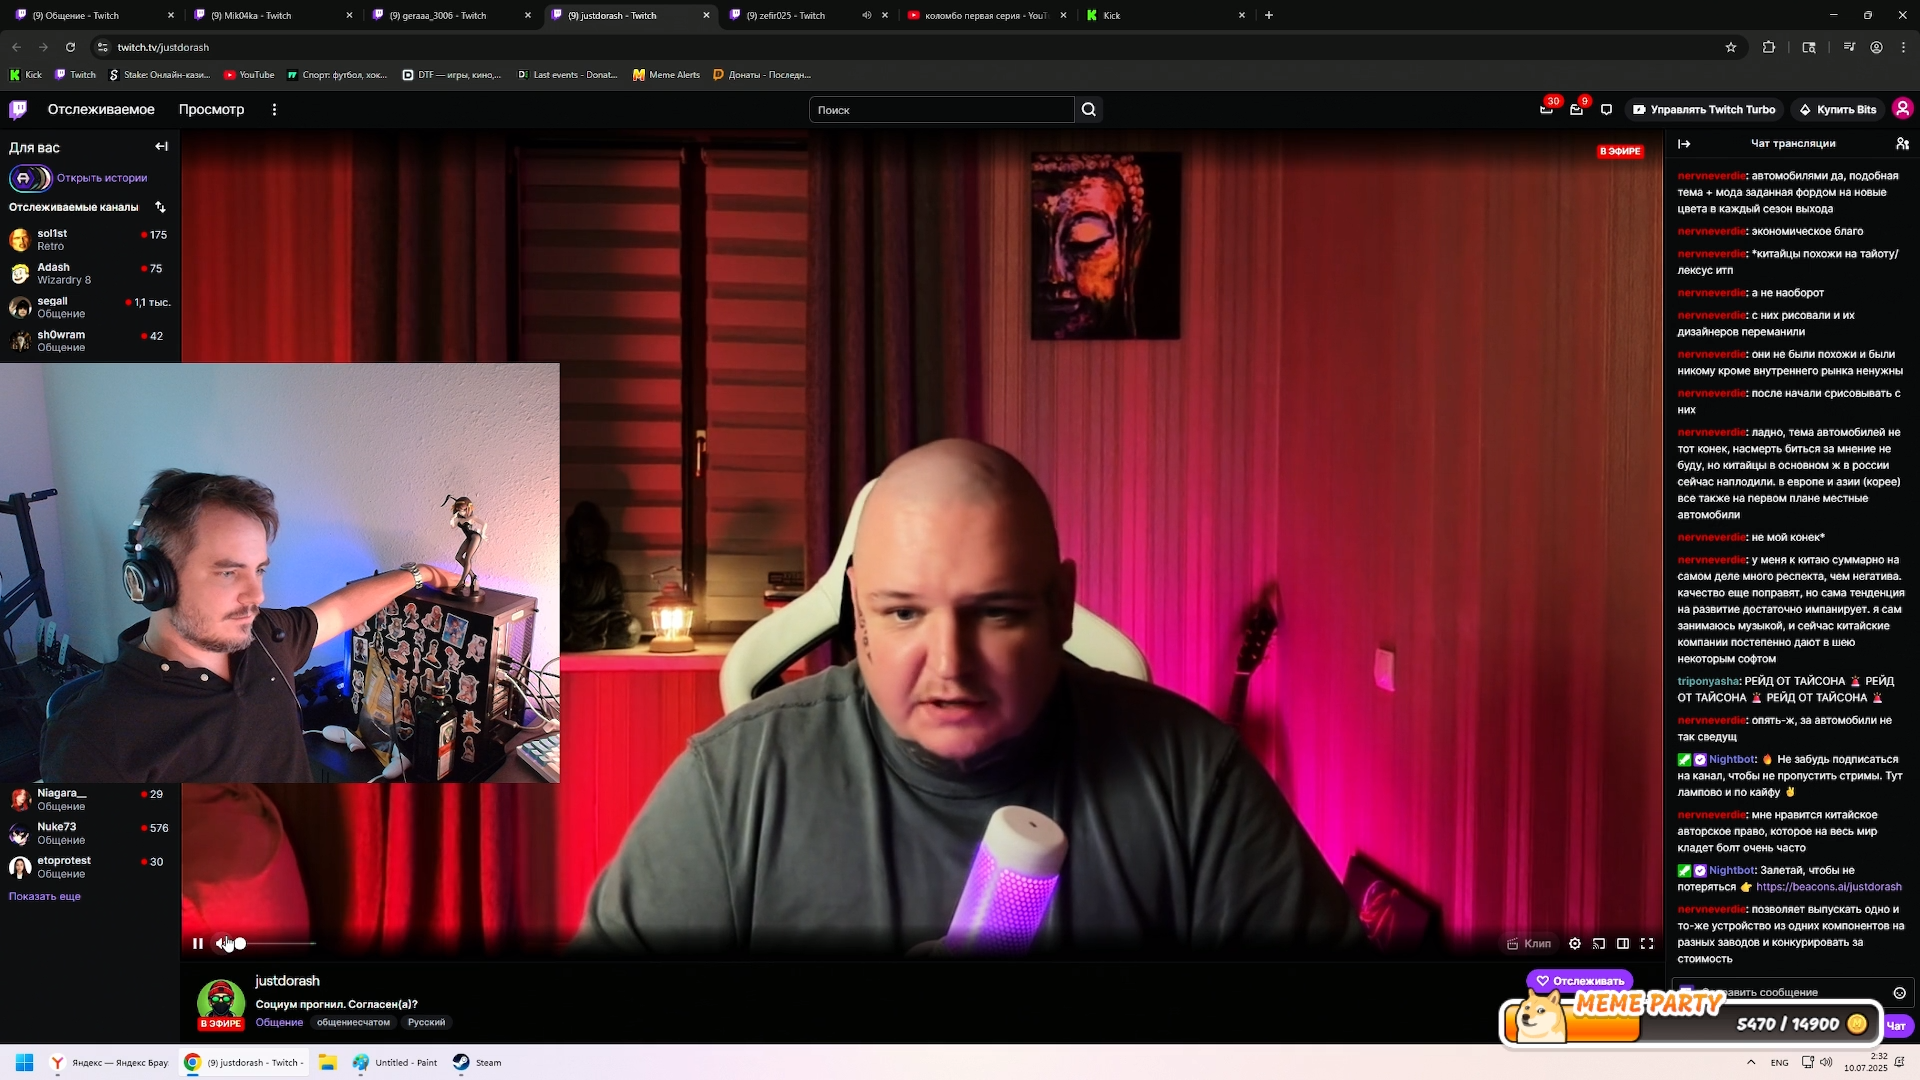Open the more options three-dot menu
The height and width of the screenshot is (1080, 1920).
pos(274,110)
